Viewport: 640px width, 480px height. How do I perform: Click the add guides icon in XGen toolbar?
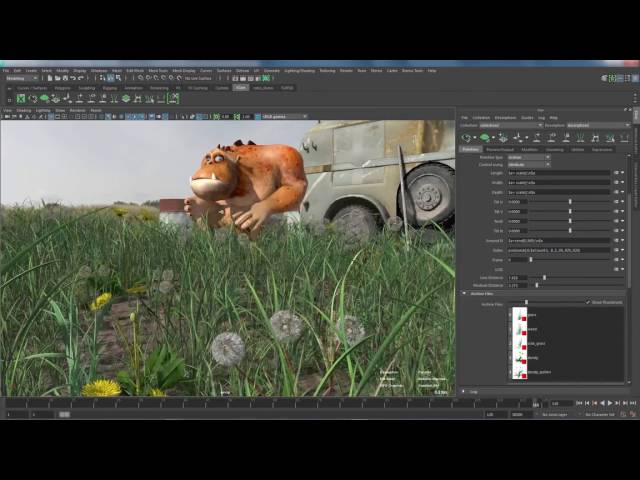tap(503, 138)
